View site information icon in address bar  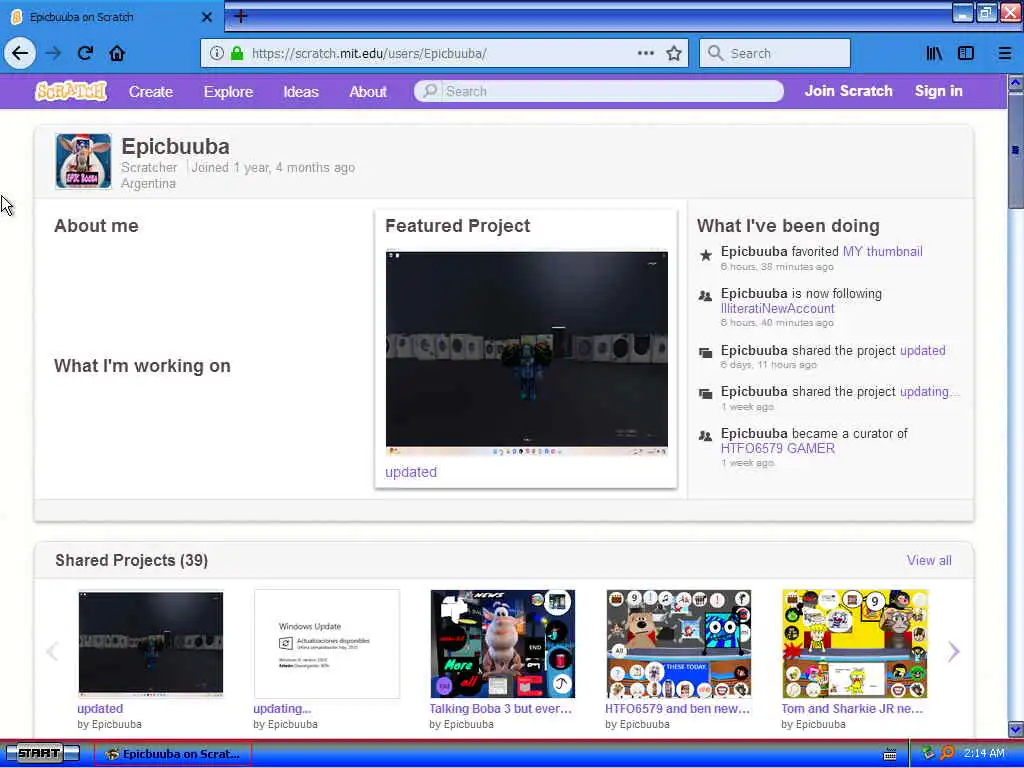(x=217, y=54)
